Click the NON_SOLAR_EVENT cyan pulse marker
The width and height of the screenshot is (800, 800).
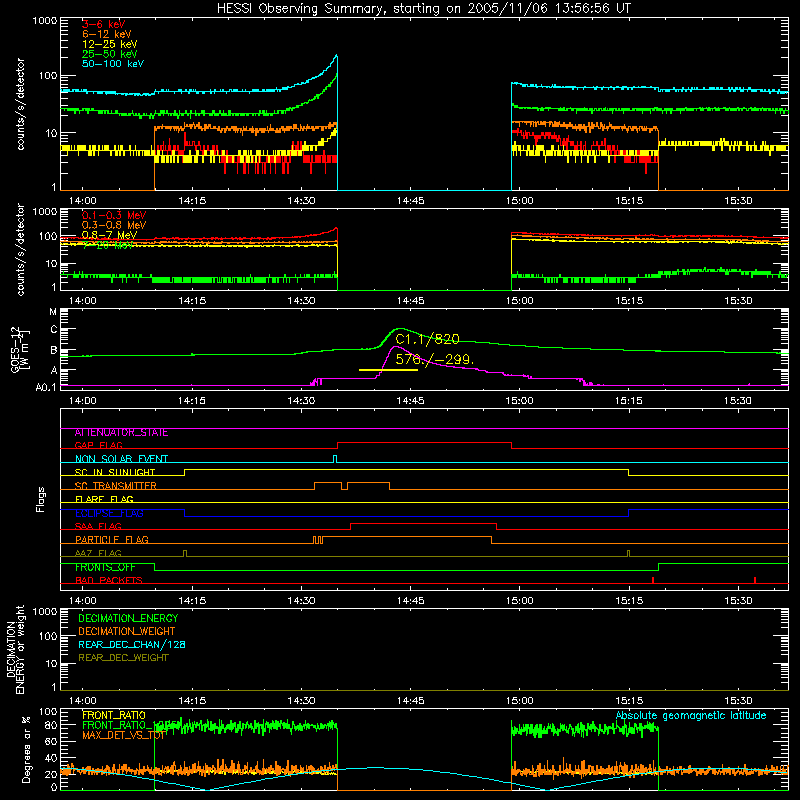335,459
